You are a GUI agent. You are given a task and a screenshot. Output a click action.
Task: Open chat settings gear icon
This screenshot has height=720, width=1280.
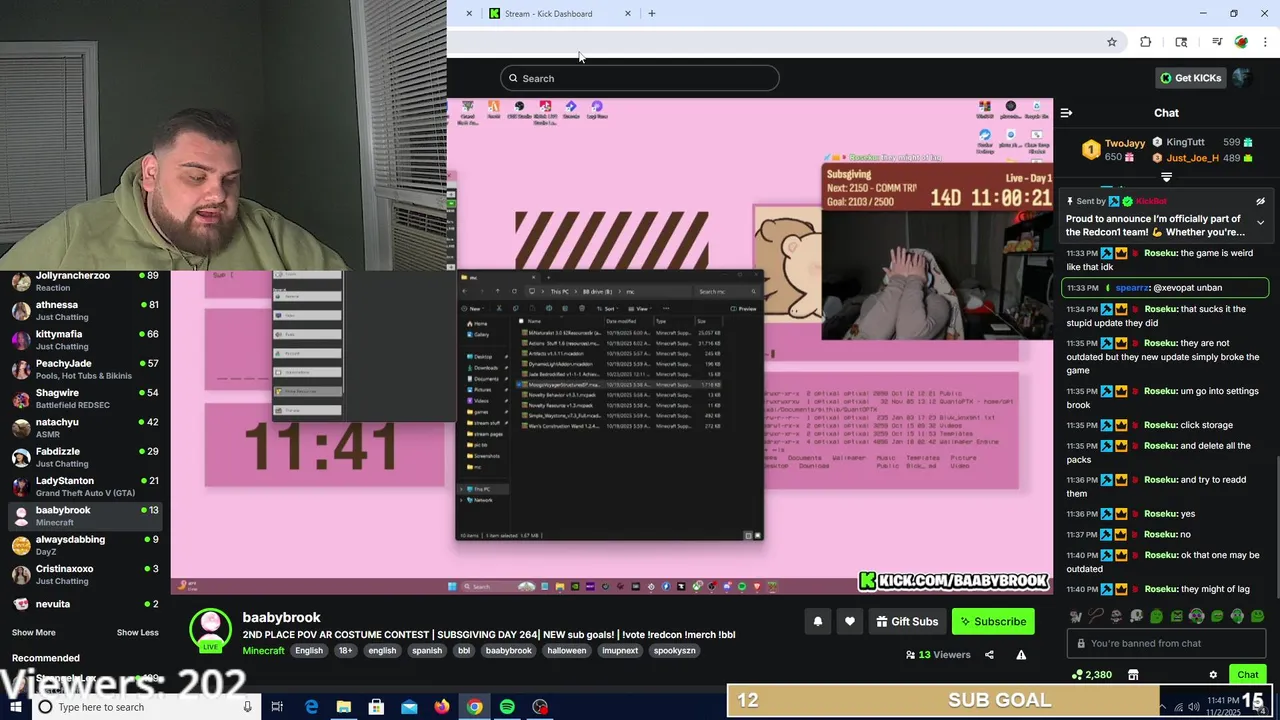click(1213, 675)
